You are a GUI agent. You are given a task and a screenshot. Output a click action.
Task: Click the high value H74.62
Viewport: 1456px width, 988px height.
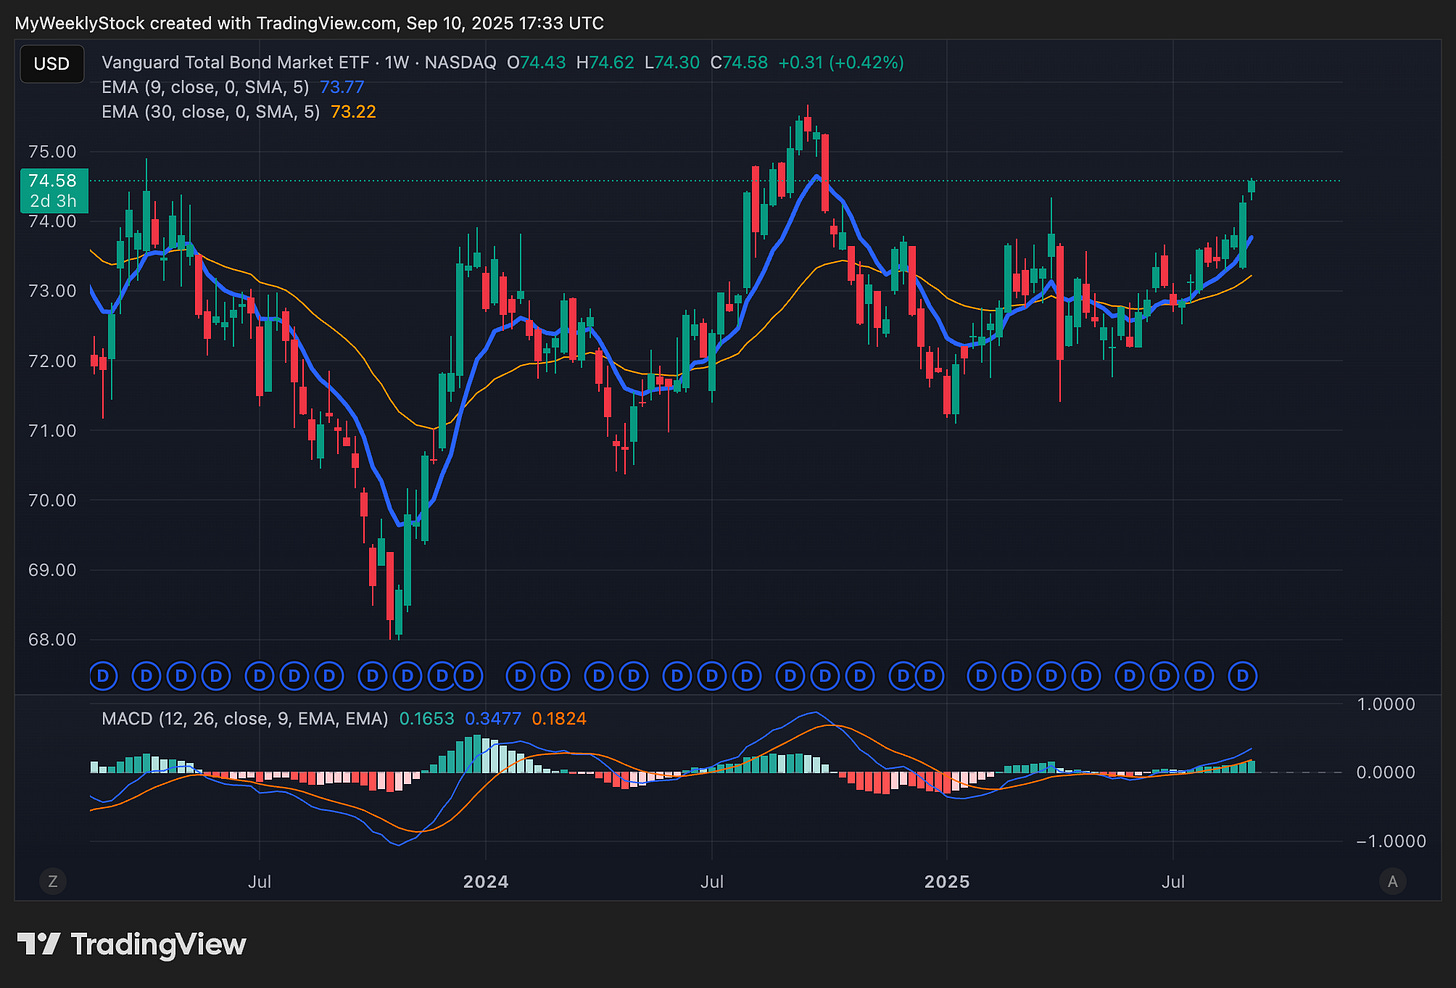pos(605,62)
